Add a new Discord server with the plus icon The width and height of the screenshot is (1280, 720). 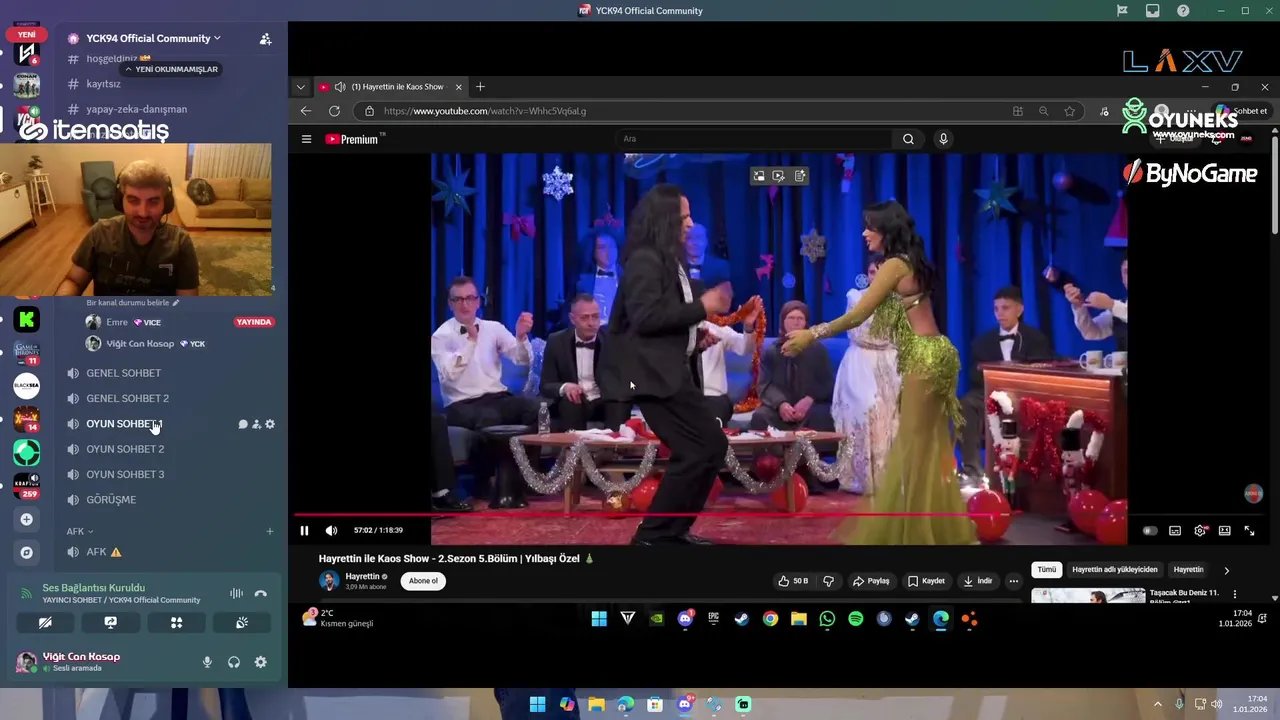point(27,519)
